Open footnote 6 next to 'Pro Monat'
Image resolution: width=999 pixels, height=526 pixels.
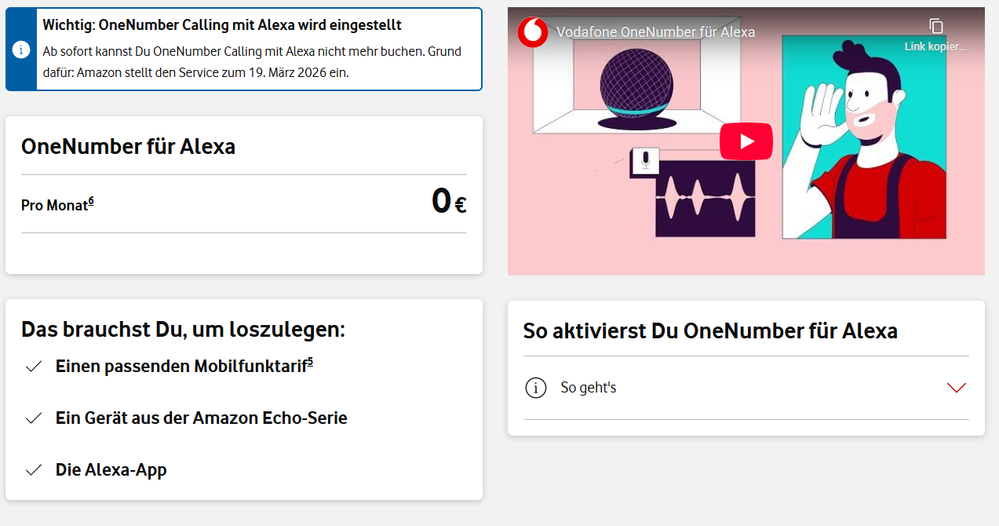point(91,201)
